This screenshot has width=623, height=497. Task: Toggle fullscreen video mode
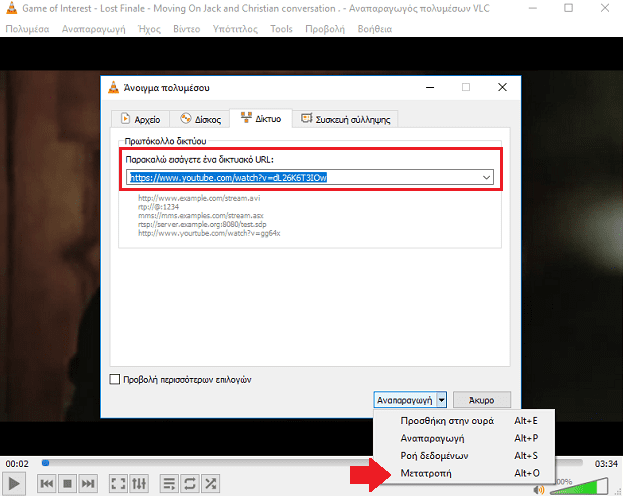coord(118,483)
